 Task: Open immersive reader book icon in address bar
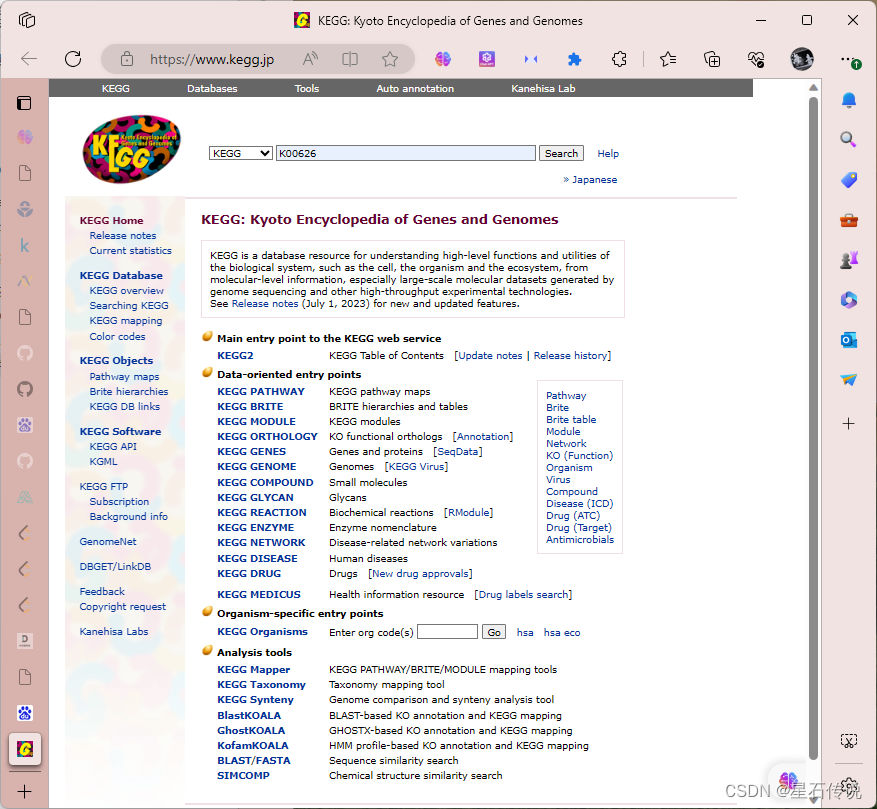click(x=350, y=59)
